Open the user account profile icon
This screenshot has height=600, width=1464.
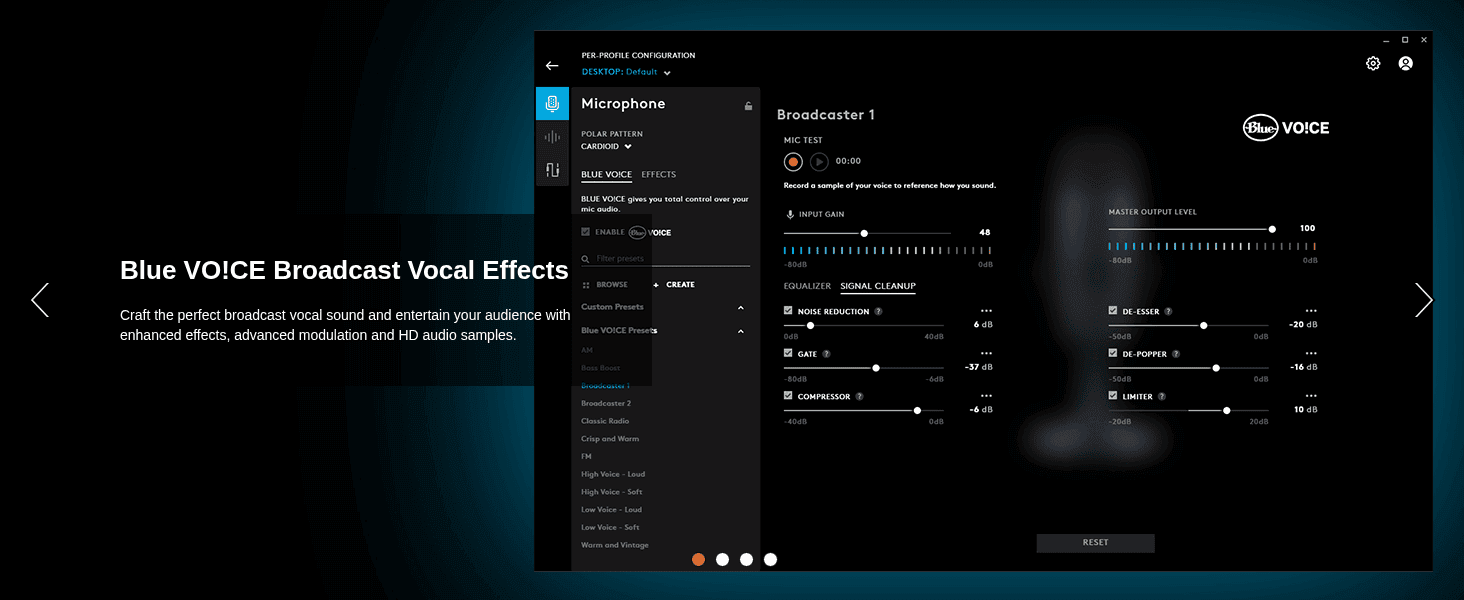coord(1405,63)
